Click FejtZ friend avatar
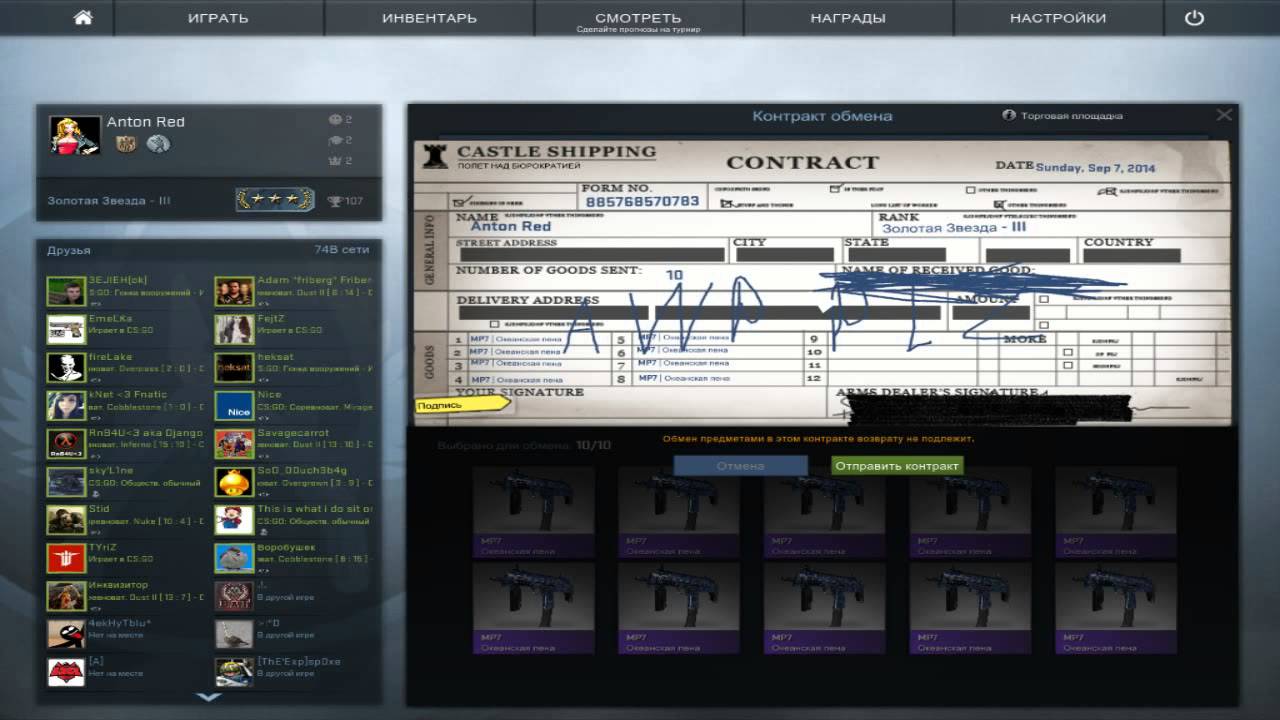The width and height of the screenshot is (1280, 720). (234, 329)
